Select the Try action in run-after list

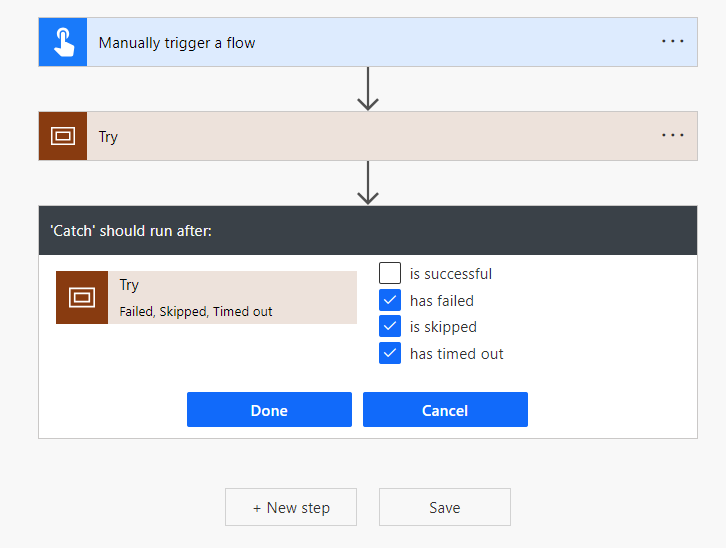[207, 297]
